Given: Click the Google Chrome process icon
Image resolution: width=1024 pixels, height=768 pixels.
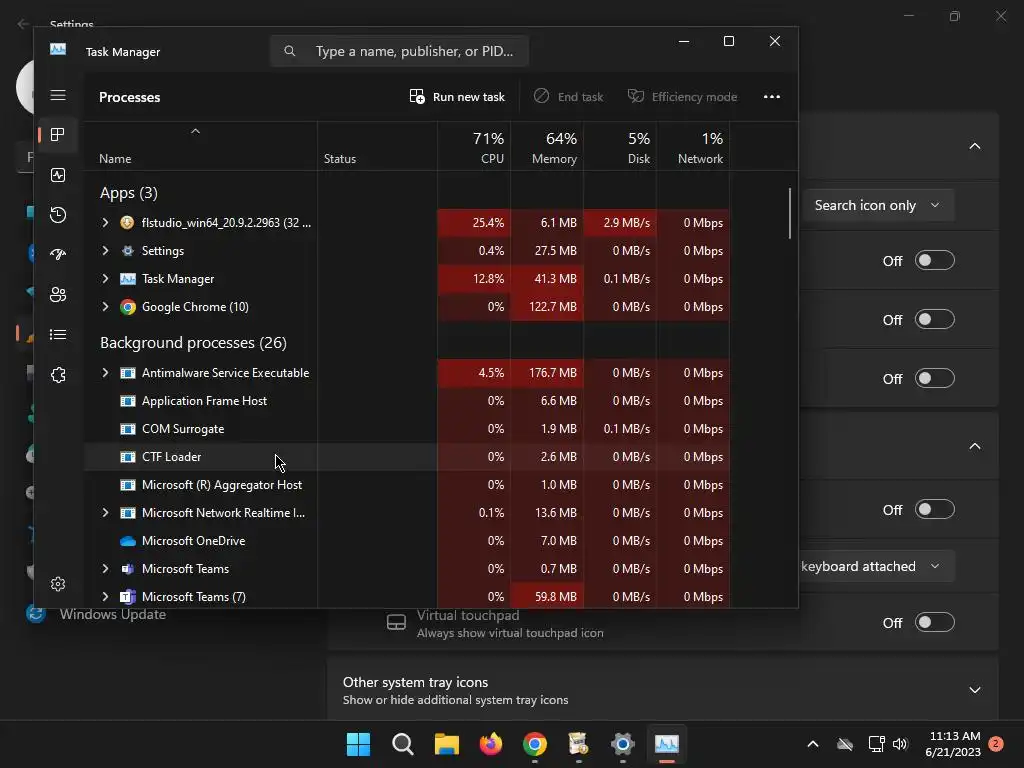Looking at the screenshot, I should [x=127, y=307].
